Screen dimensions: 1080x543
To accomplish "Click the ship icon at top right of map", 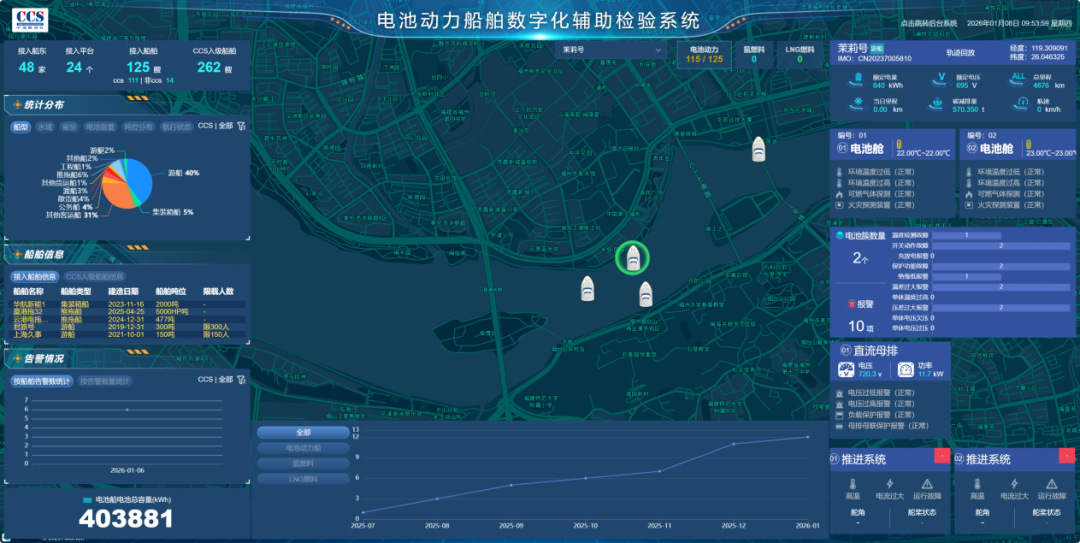I will point(759,149).
